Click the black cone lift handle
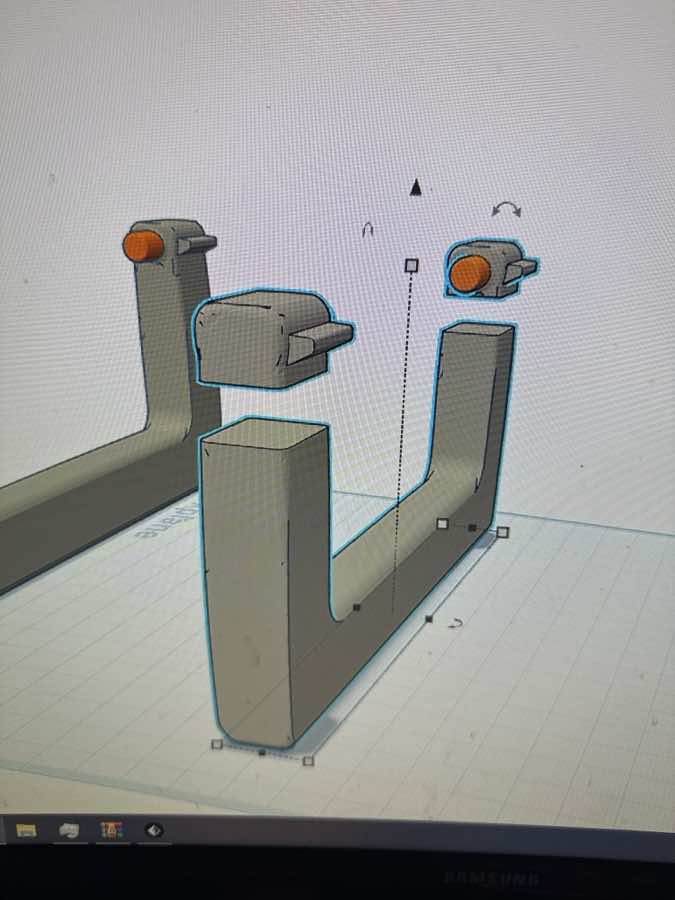The width and height of the screenshot is (675, 900). (x=416, y=187)
